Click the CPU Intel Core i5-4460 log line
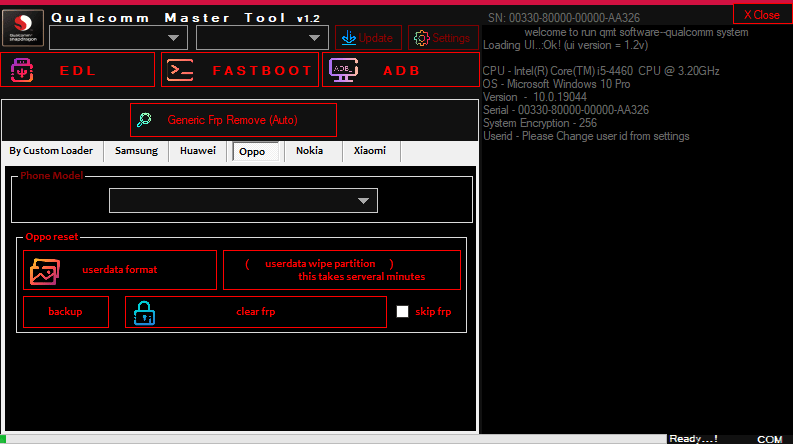This screenshot has height=444, width=793. click(x=601, y=71)
